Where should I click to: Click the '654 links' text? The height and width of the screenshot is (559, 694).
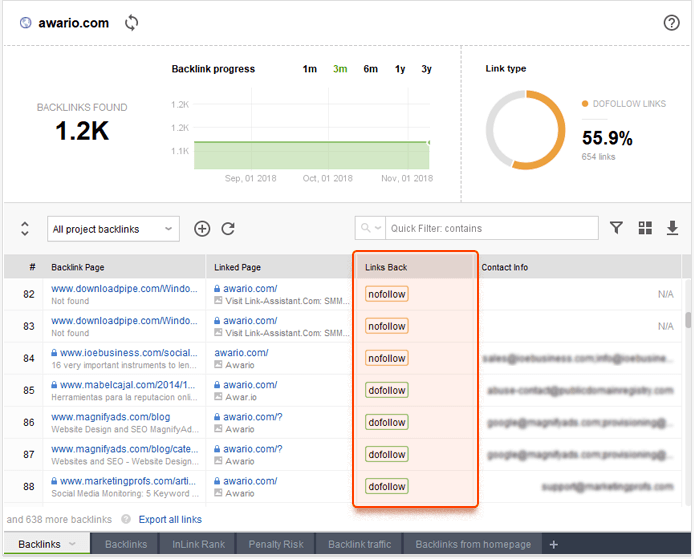pyautogui.click(x=598, y=157)
